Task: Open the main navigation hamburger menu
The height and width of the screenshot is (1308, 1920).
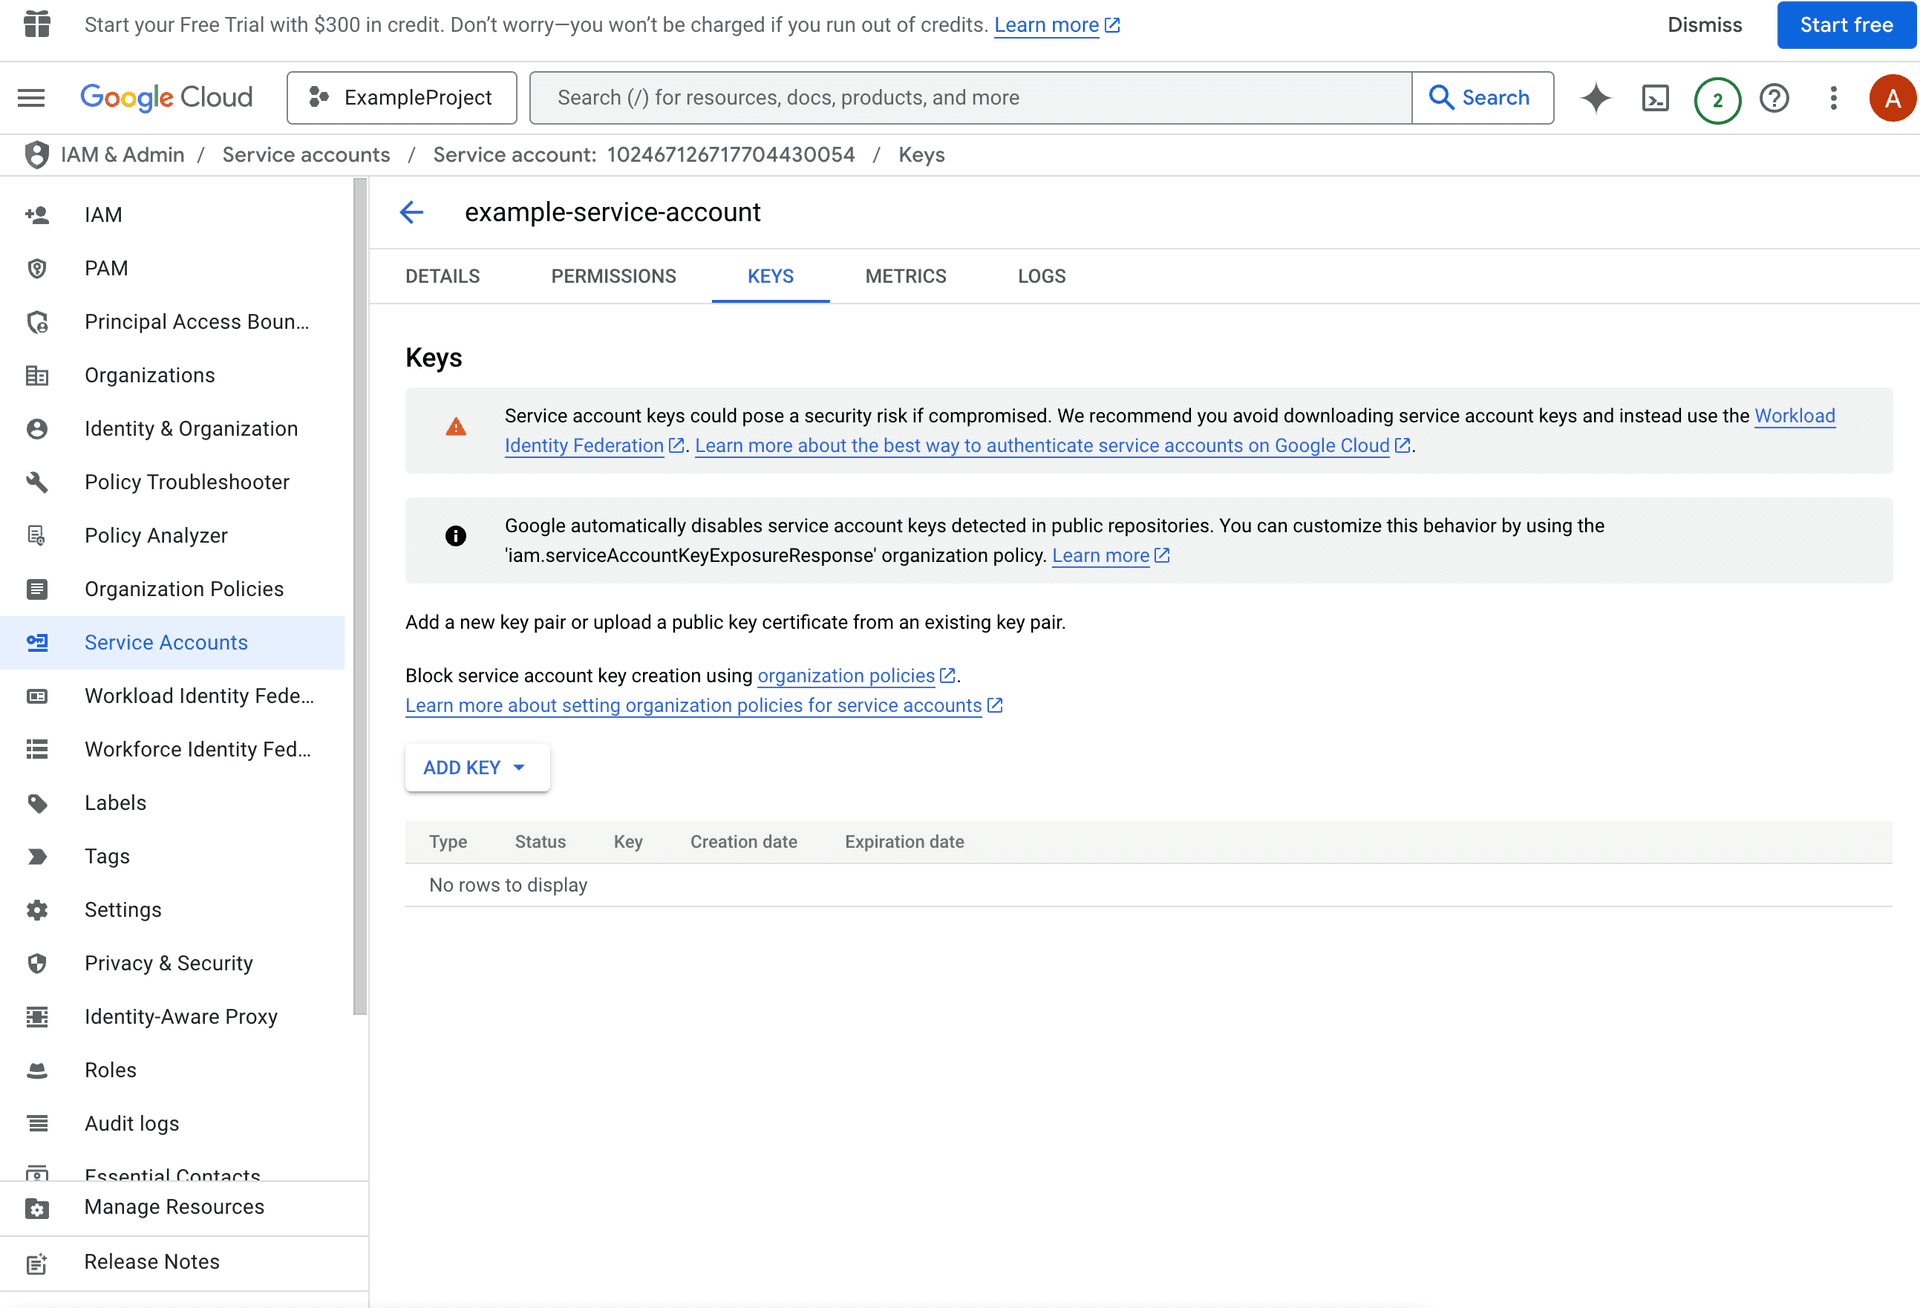Action: (32, 98)
